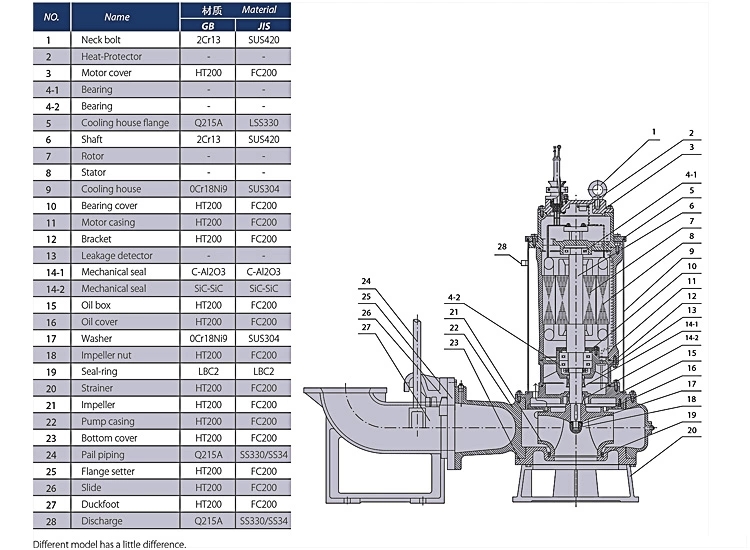The image size is (750, 550).
Task: Click the Cooling house flange name cell
Action: tap(125, 123)
